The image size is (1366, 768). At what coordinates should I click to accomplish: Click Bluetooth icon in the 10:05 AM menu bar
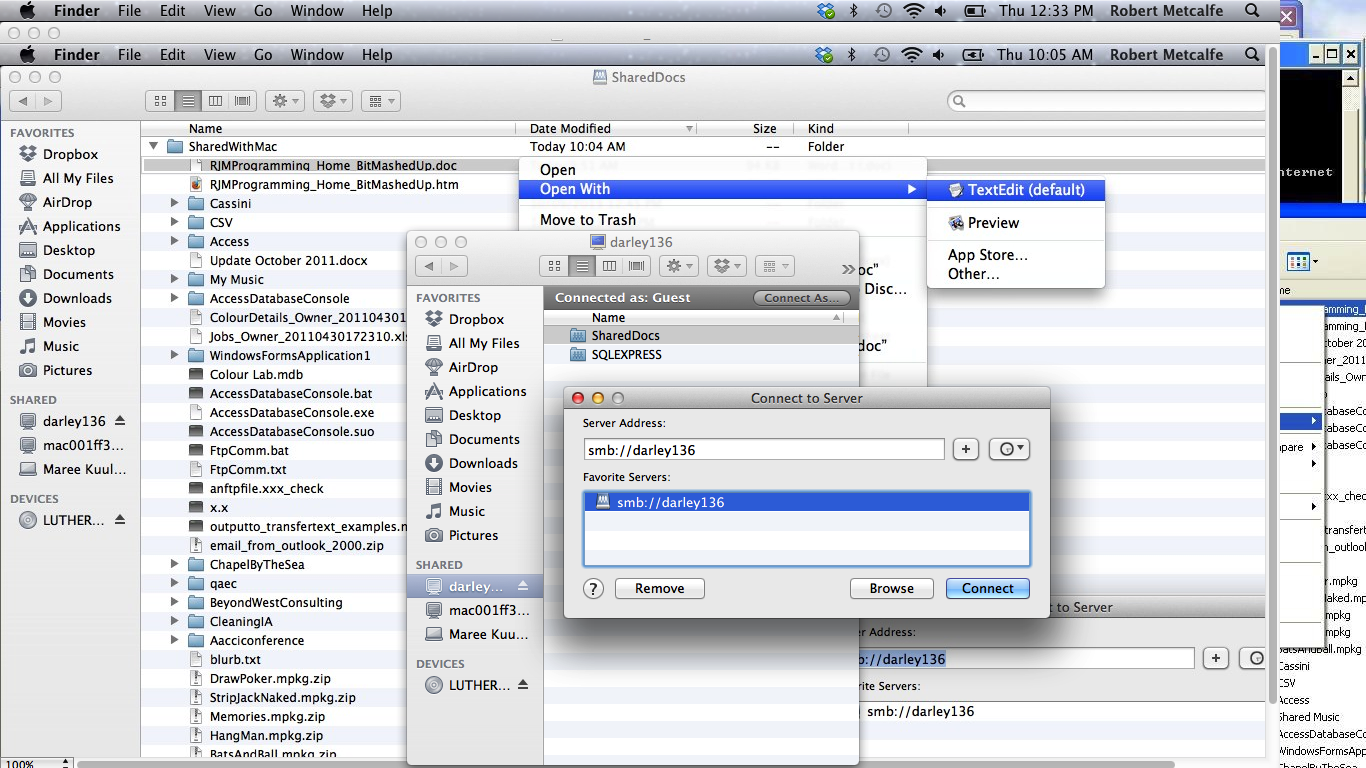(x=853, y=55)
